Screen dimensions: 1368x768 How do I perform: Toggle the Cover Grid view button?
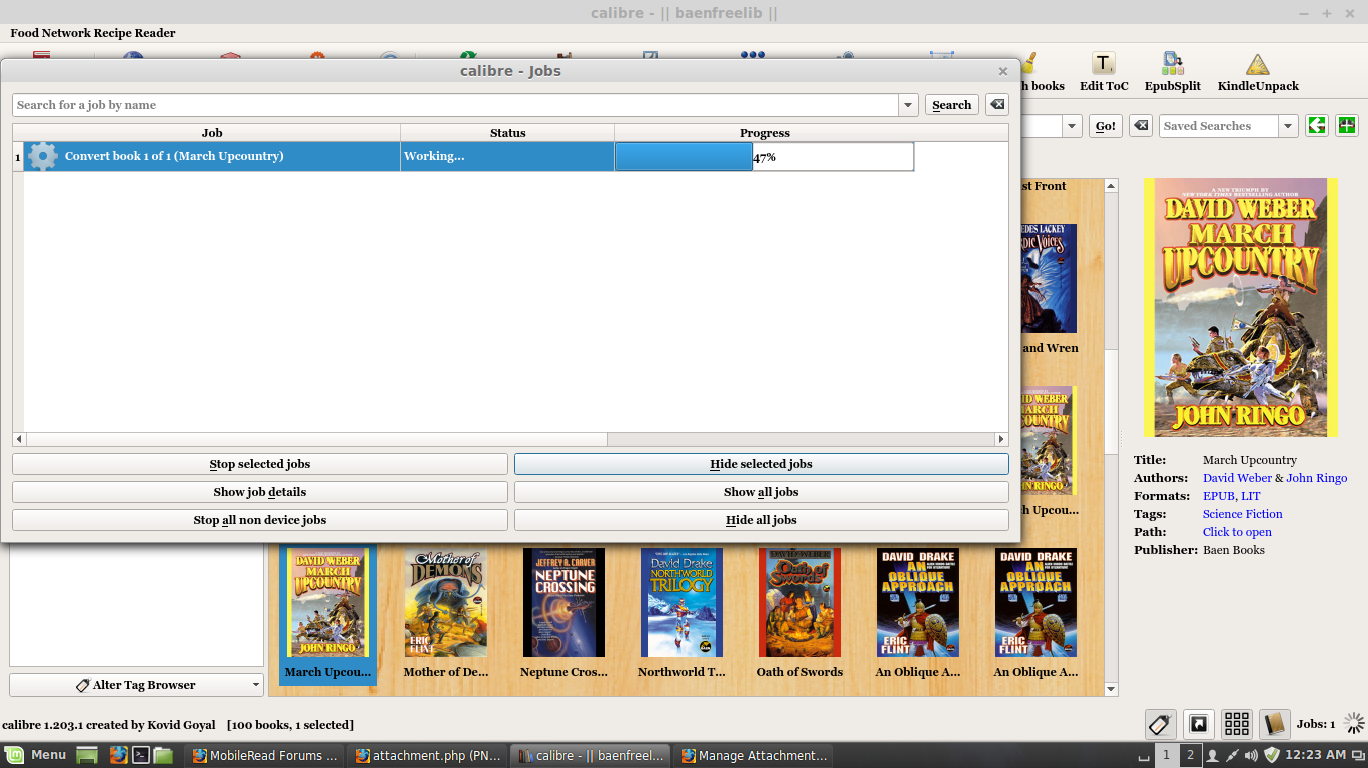(x=1237, y=724)
